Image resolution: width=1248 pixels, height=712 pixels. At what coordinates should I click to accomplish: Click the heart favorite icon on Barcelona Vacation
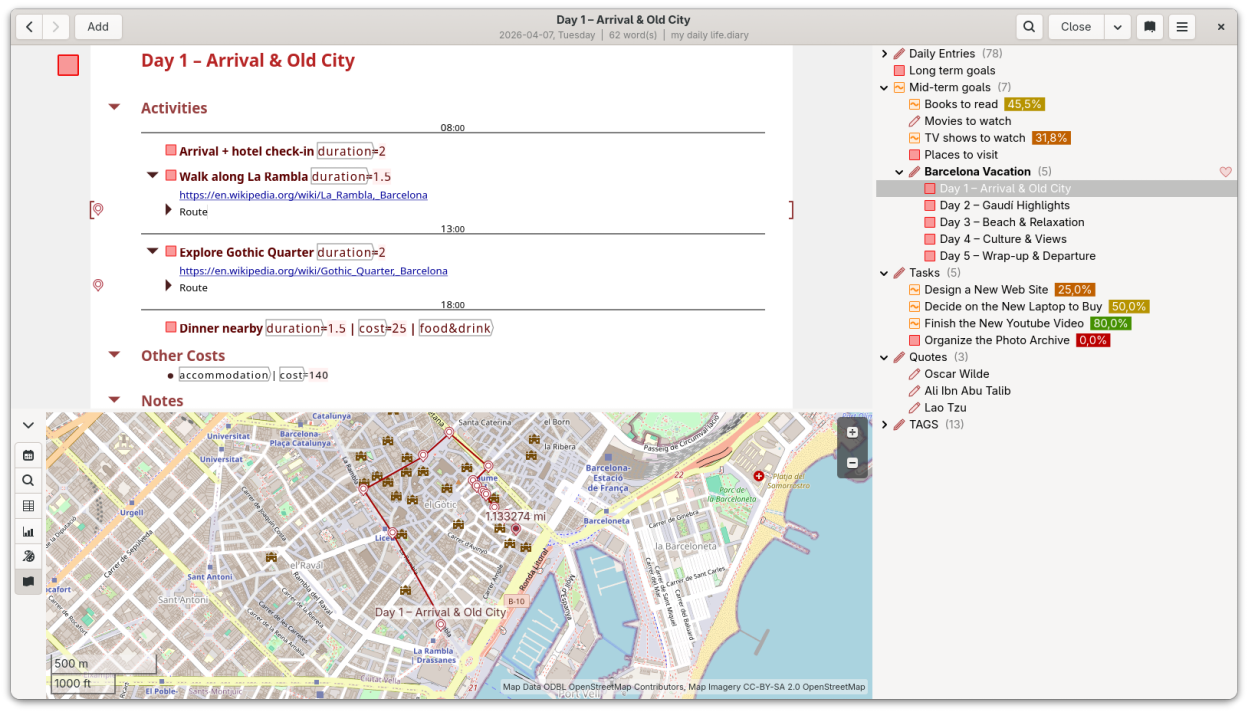1226,172
